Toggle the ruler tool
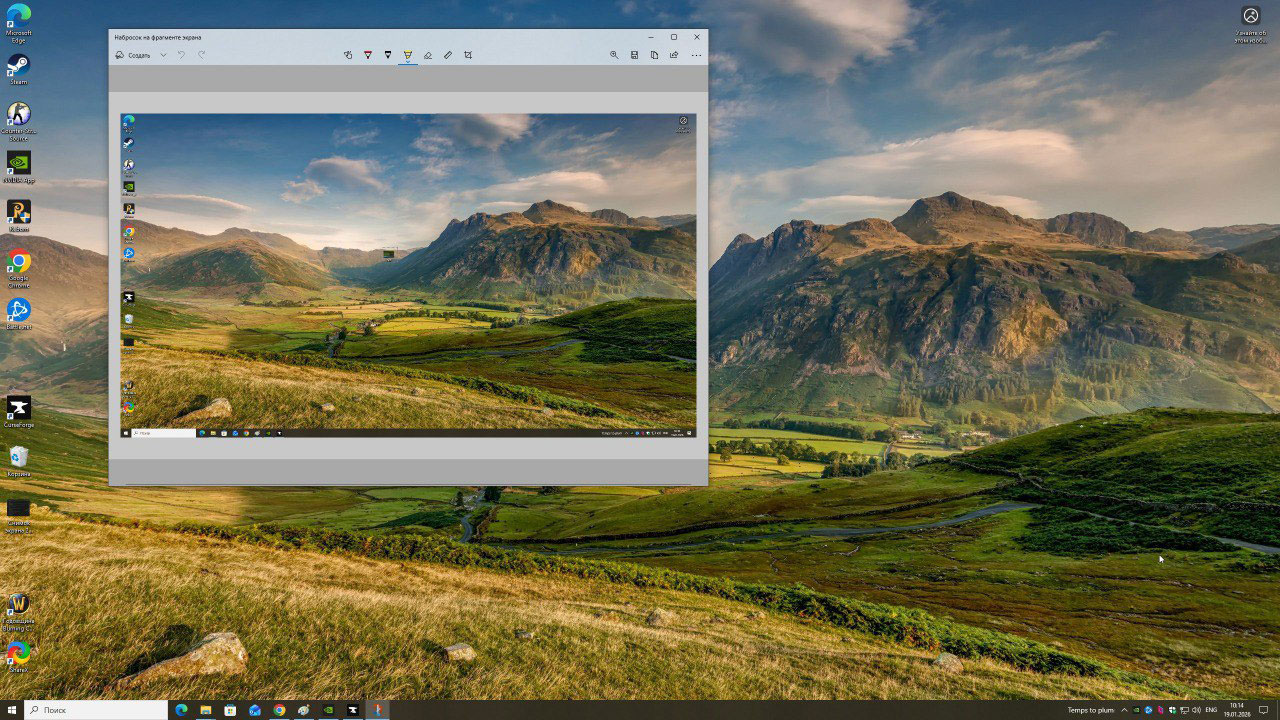Image resolution: width=1280 pixels, height=720 pixels. click(x=448, y=55)
